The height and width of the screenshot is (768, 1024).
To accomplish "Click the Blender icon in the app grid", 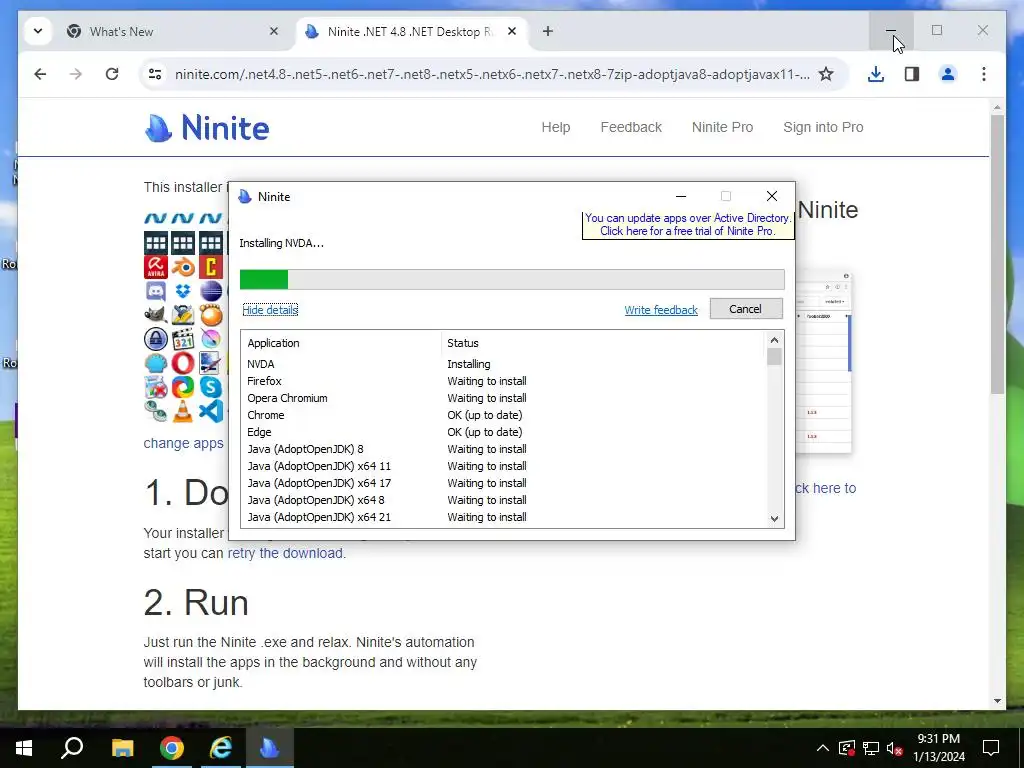I will 183,267.
